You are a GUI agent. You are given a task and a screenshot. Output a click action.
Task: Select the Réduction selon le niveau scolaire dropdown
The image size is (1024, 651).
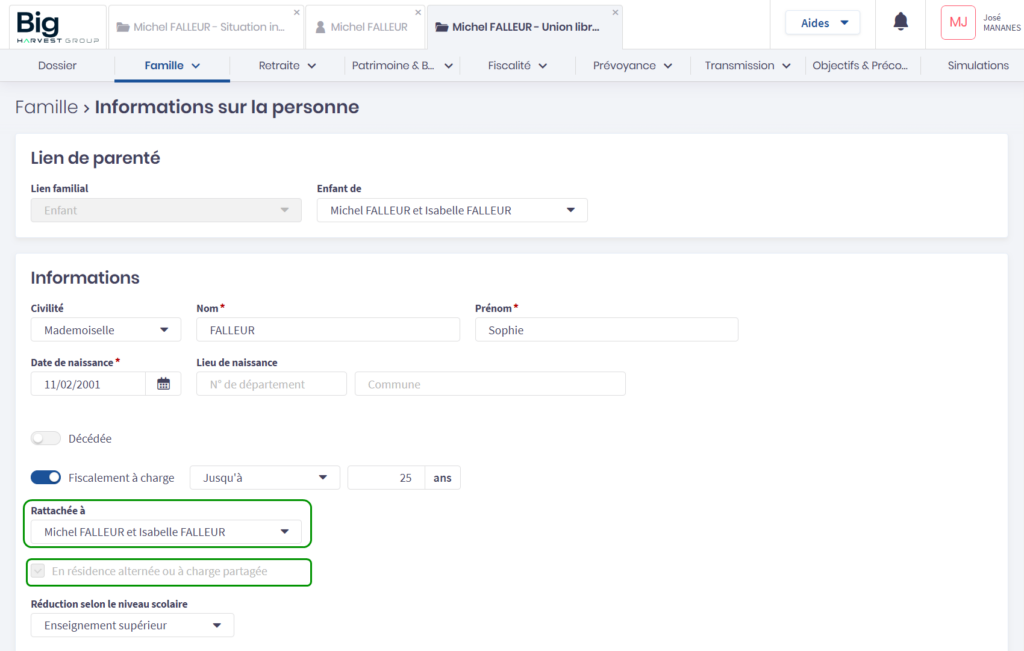click(132, 625)
